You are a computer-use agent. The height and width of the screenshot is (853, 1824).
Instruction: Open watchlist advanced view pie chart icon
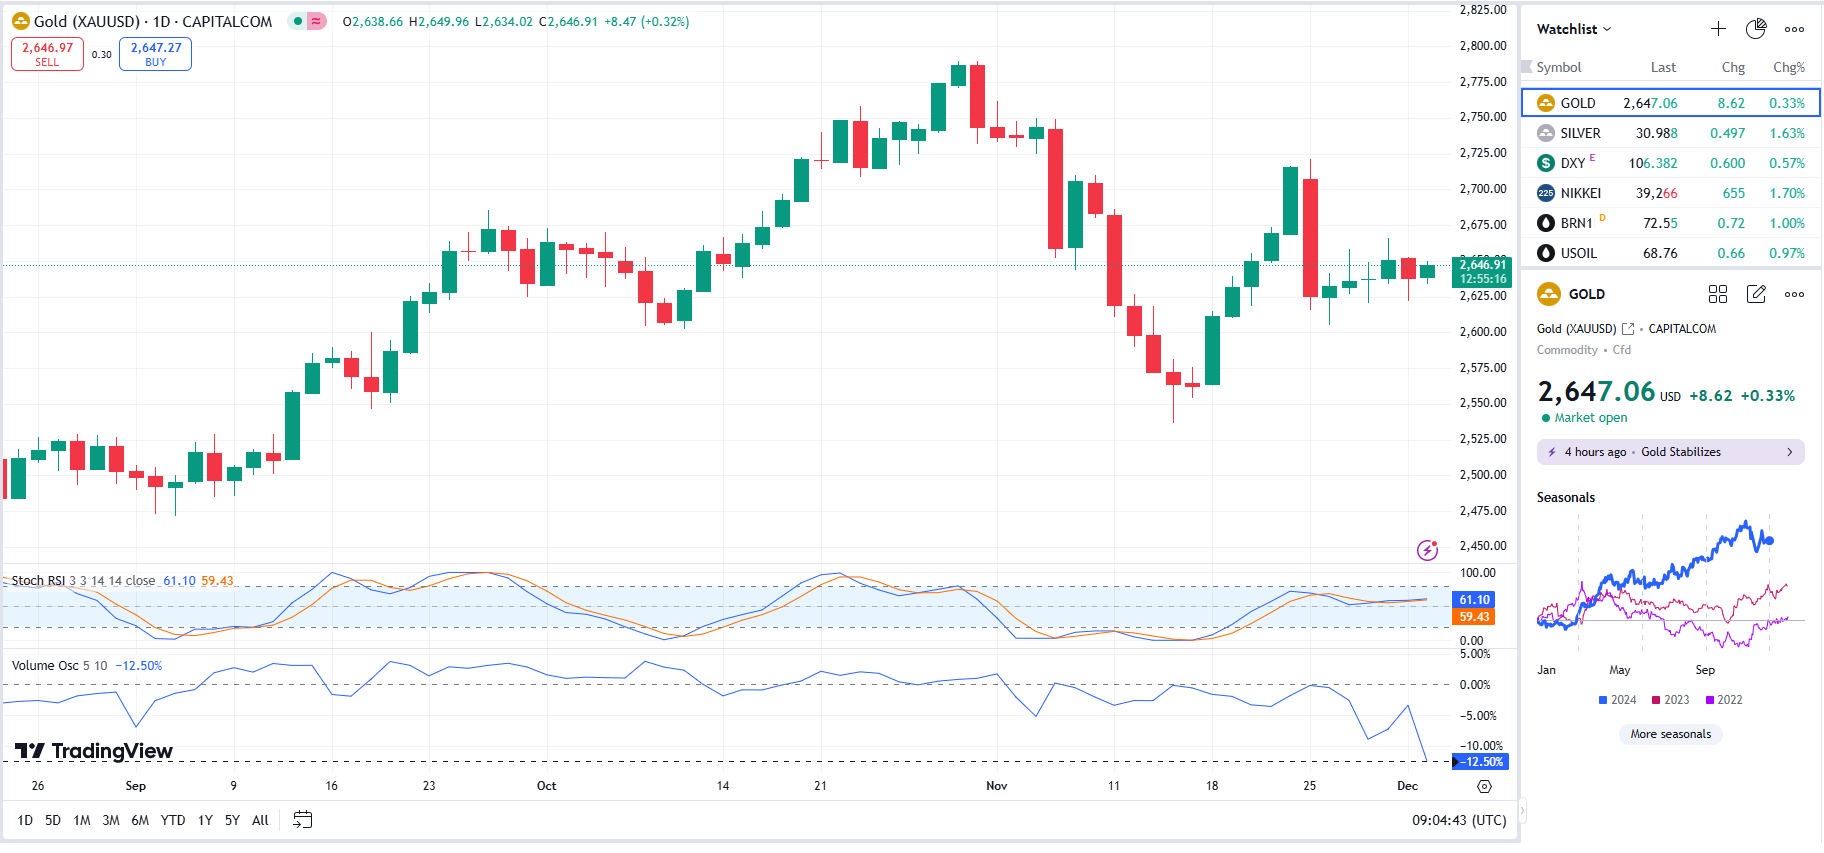click(1756, 29)
